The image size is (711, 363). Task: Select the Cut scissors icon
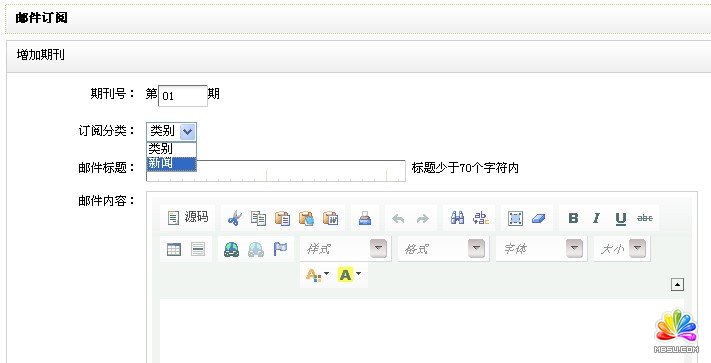tap(235, 218)
